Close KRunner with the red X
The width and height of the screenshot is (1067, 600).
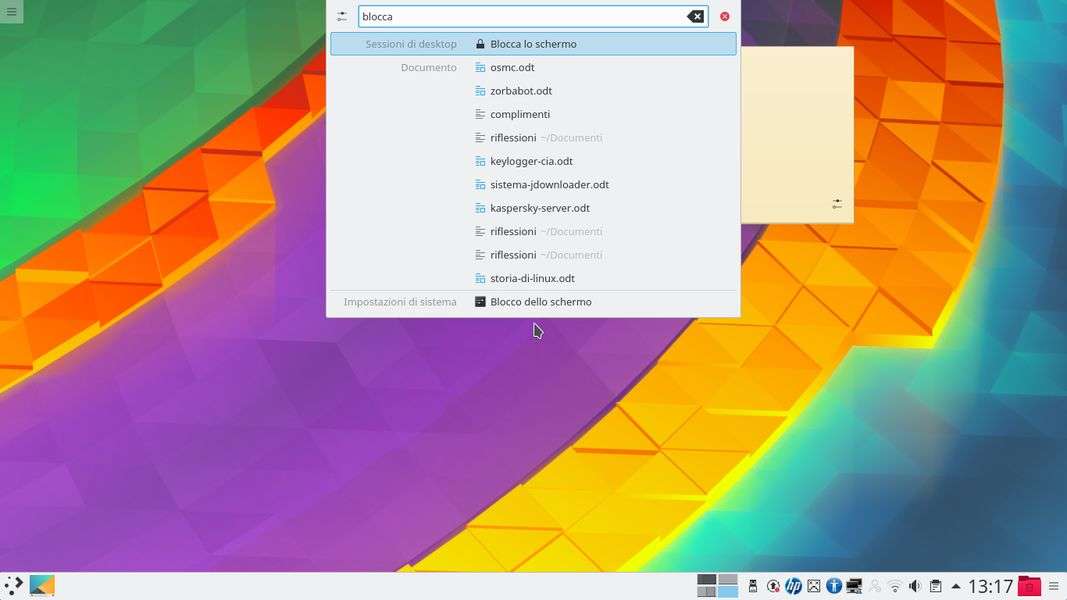pyautogui.click(x=724, y=17)
